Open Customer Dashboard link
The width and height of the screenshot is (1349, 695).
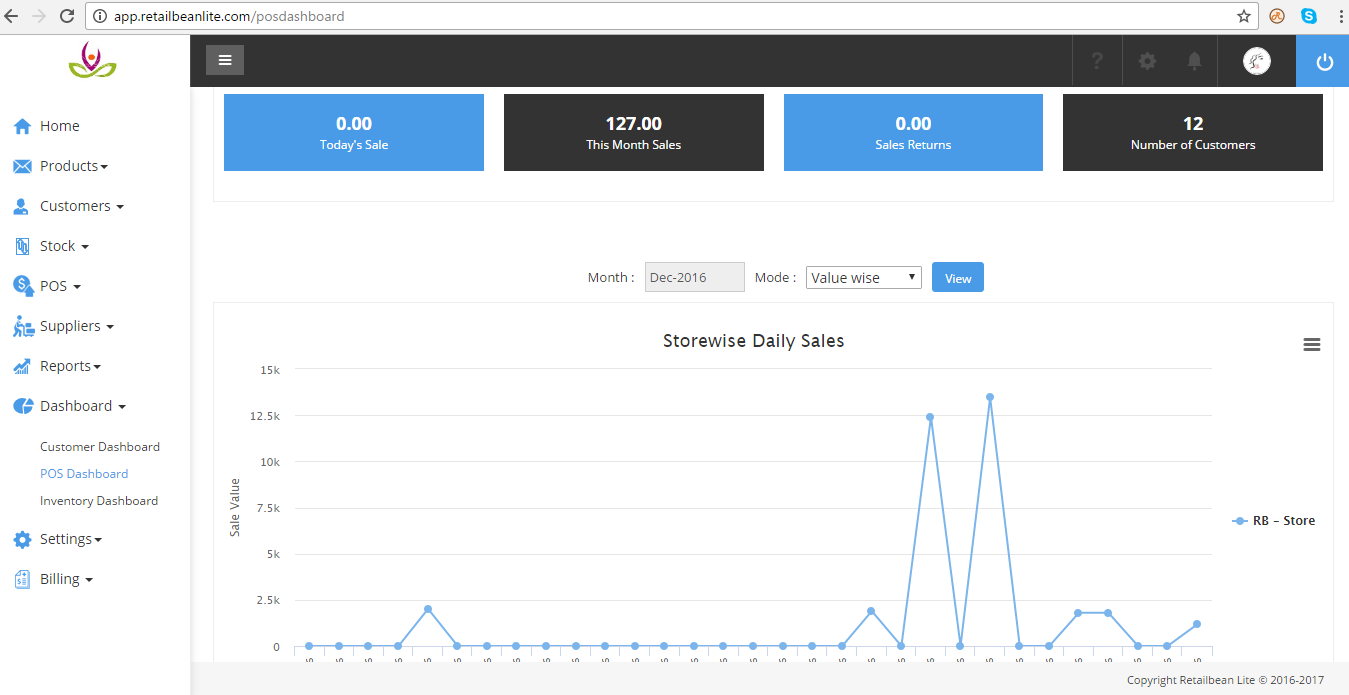pyautogui.click(x=100, y=447)
